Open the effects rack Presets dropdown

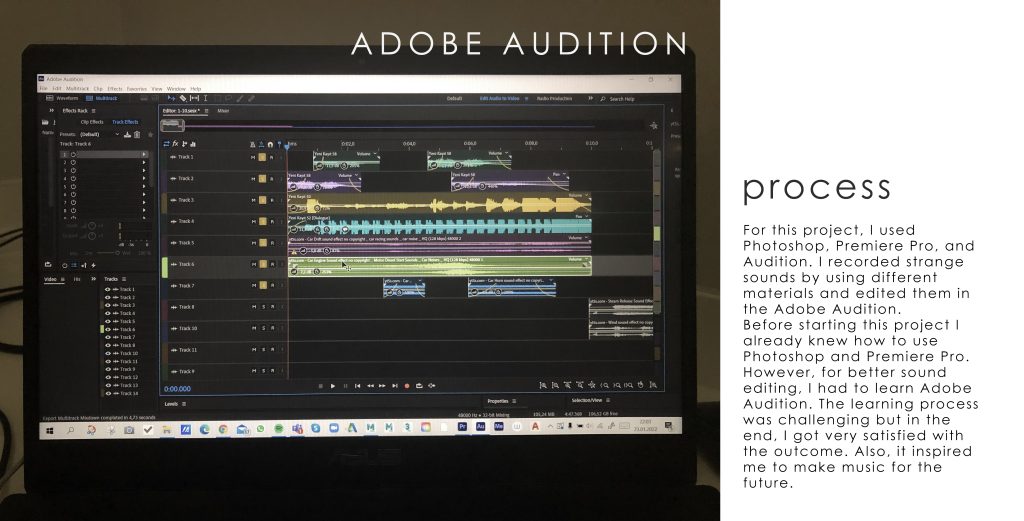tap(117, 134)
